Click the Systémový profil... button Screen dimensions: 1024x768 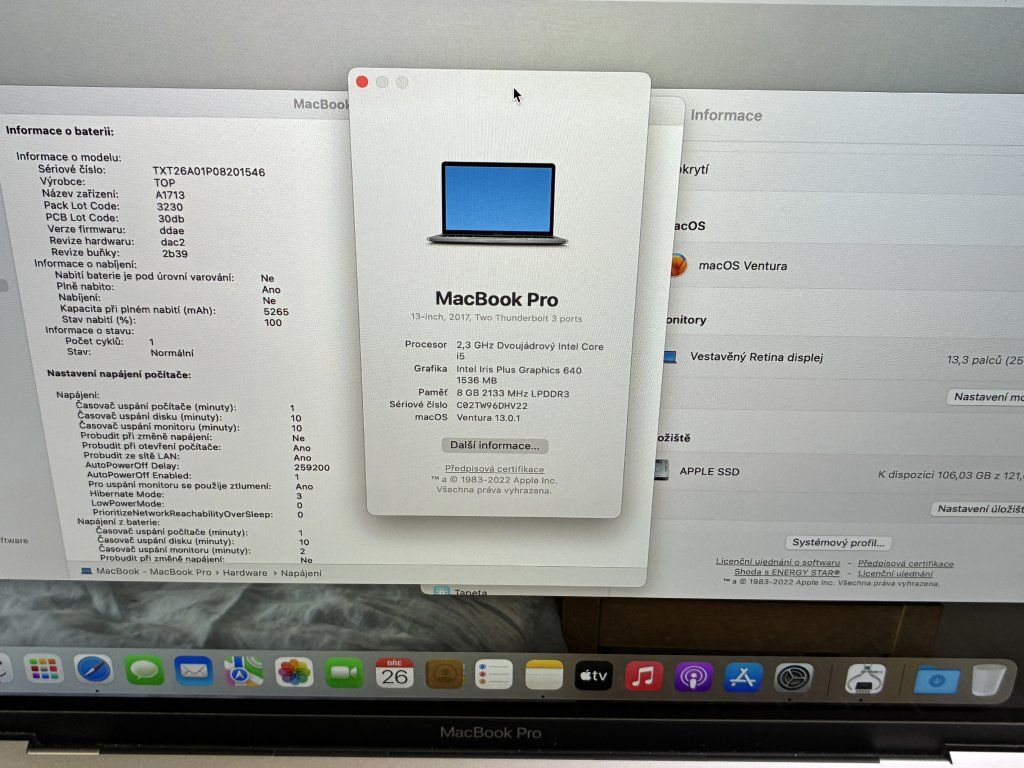click(838, 543)
